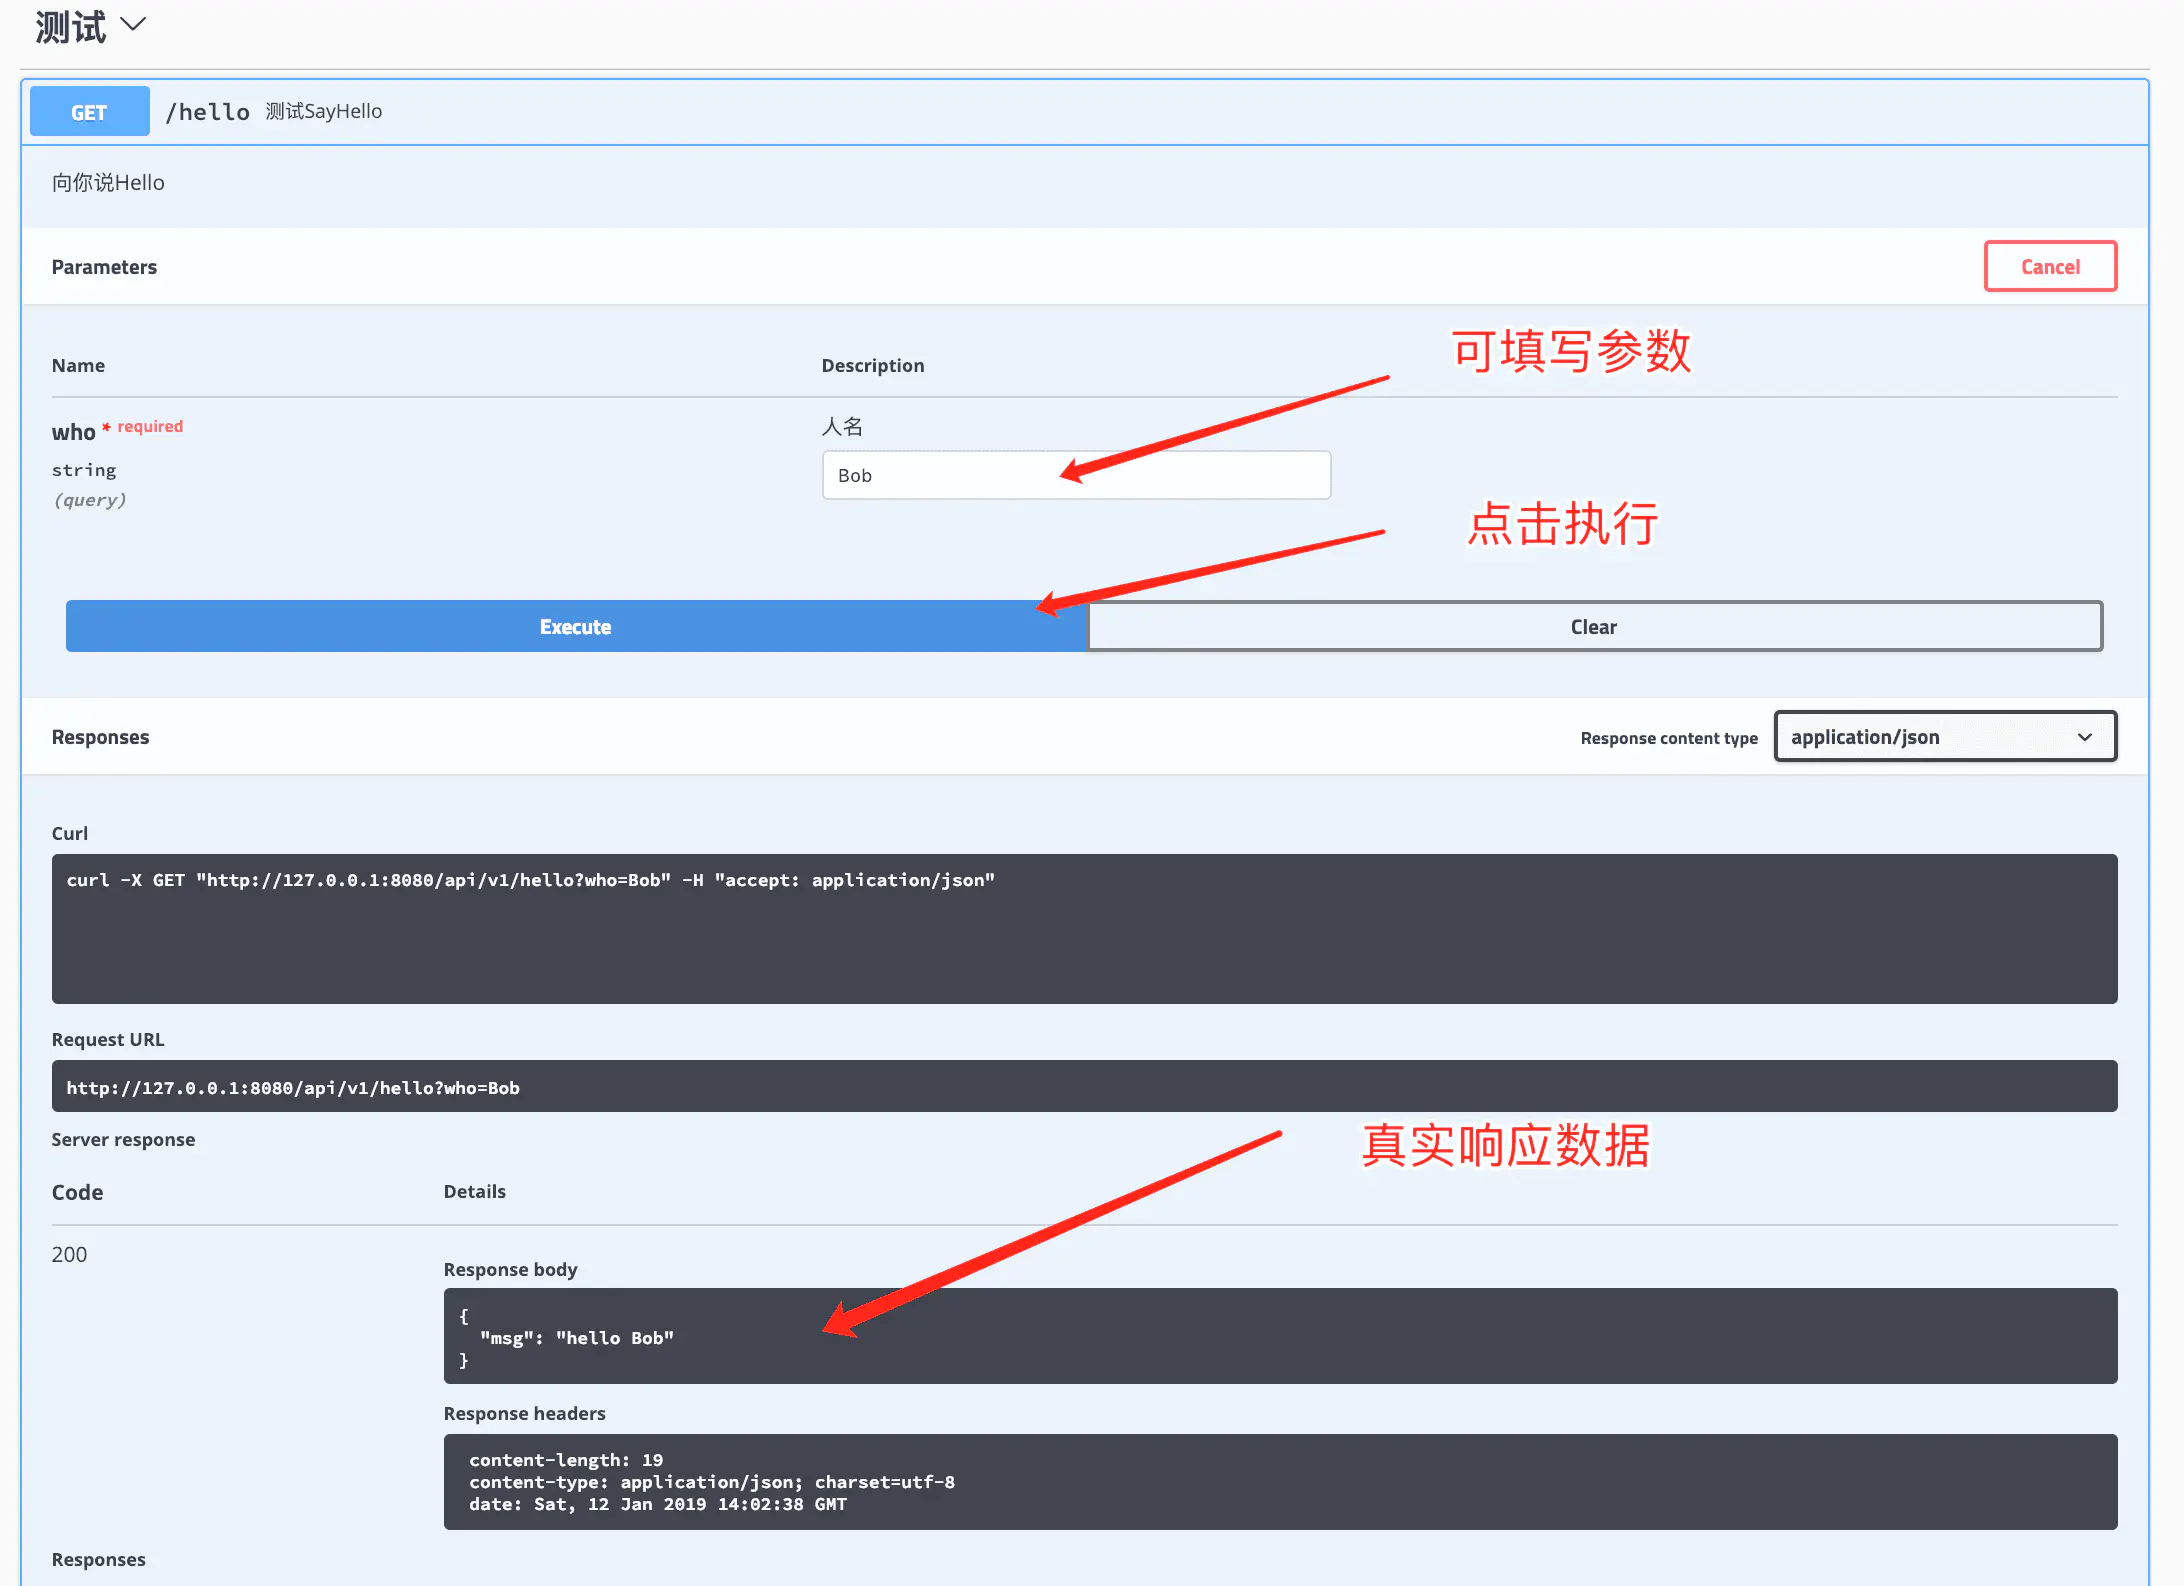Click the response headers block

click(x=1280, y=1482)
